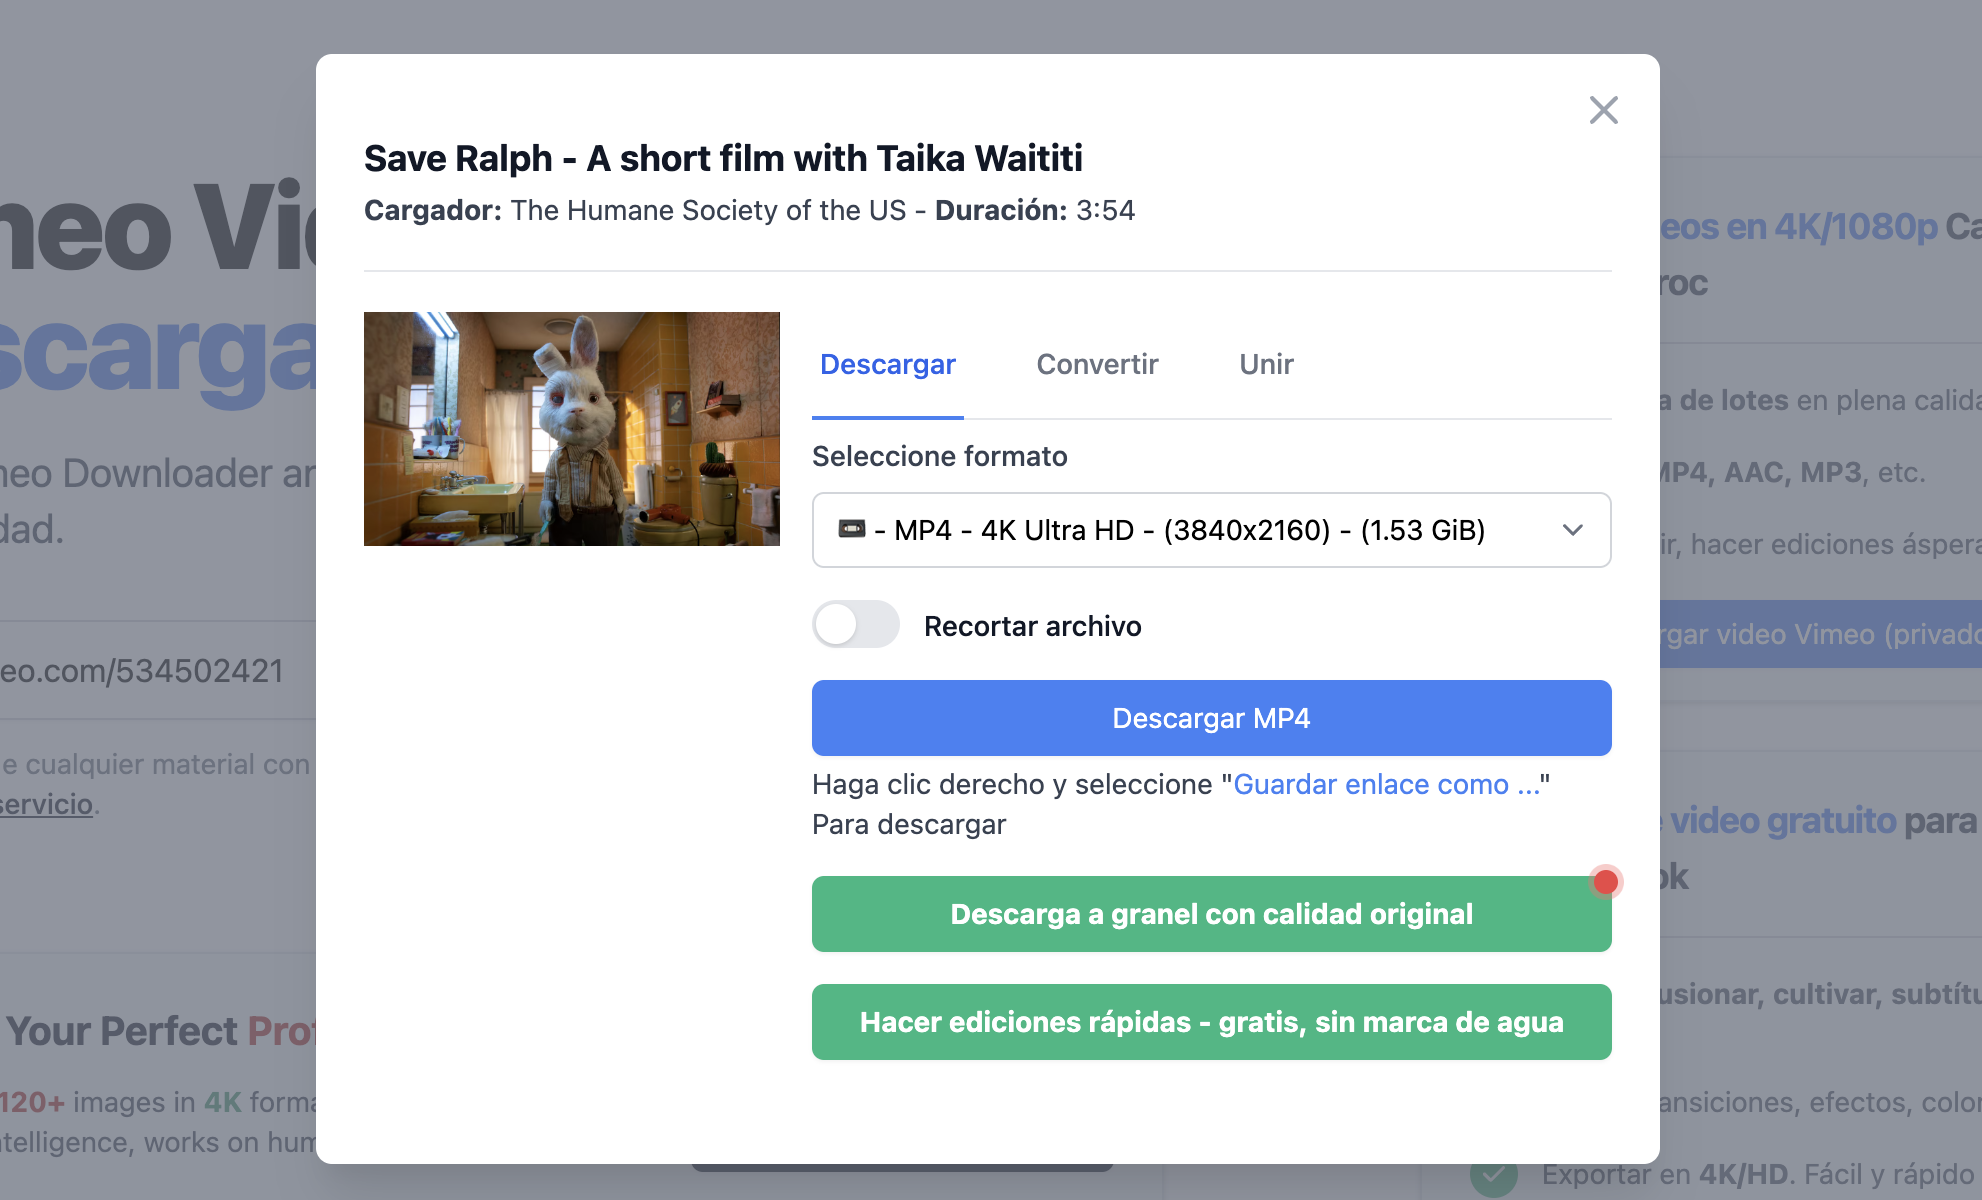Click the red notification dot on green button
The width and height of the screenshot is (1982, 1200).
[x=1606, y=881]
